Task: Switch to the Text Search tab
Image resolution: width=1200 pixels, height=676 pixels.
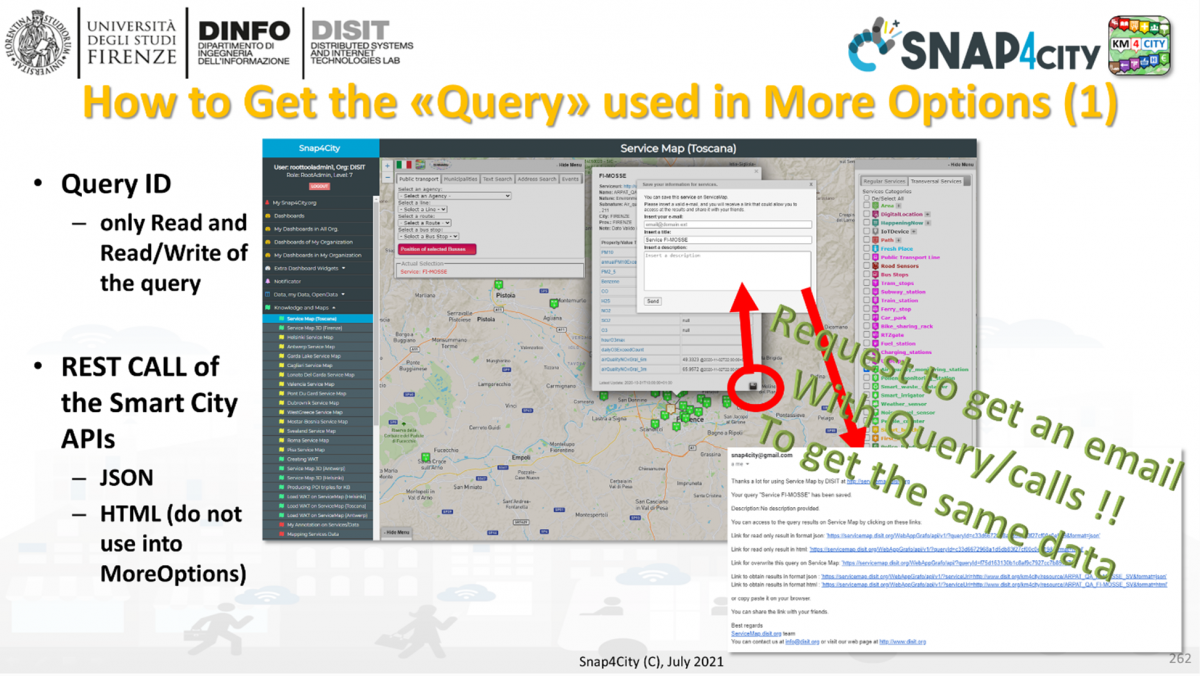Action: (x=497, y=179)
